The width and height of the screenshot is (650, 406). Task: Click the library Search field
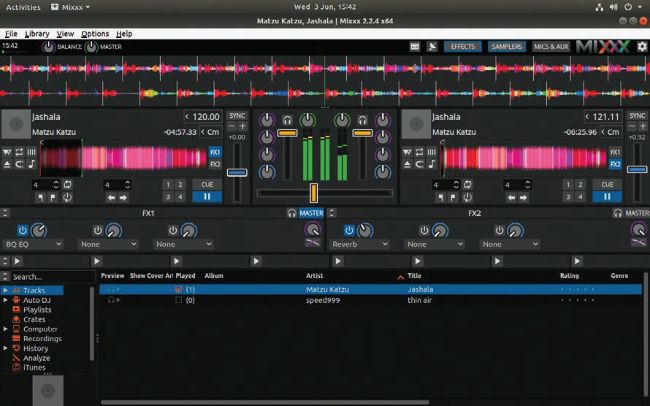(x=50, y=276)
